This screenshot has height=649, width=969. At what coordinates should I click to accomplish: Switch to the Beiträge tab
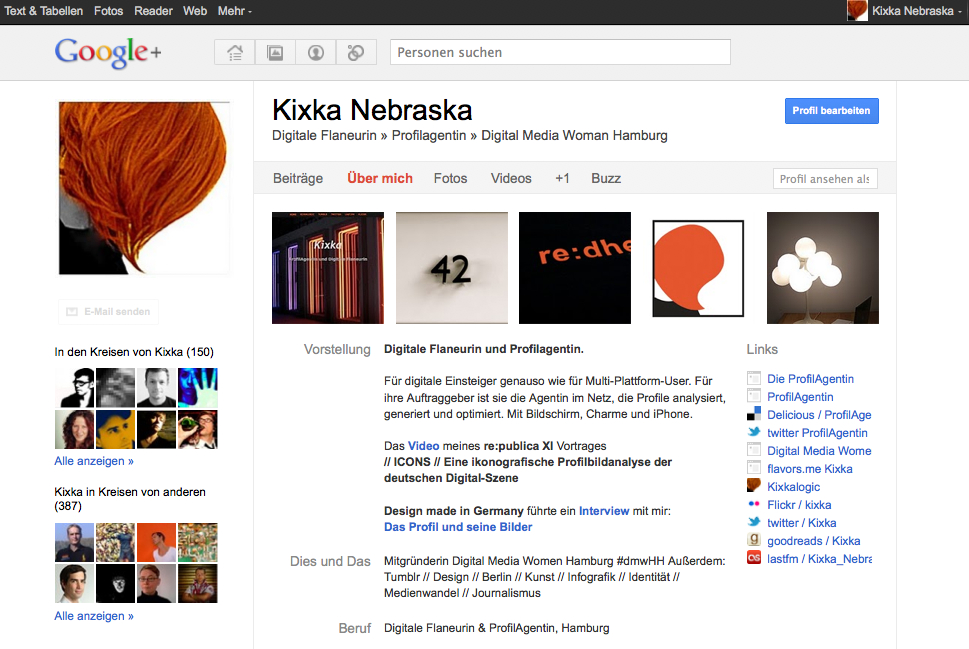[x=298, y=178]
